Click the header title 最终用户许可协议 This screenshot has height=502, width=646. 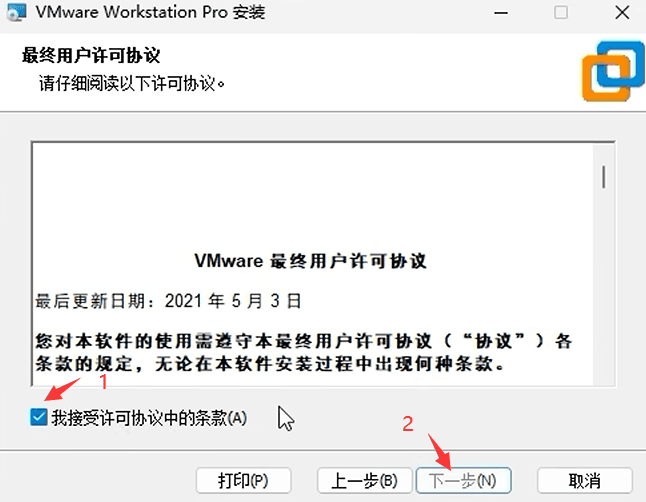point(91,55)
